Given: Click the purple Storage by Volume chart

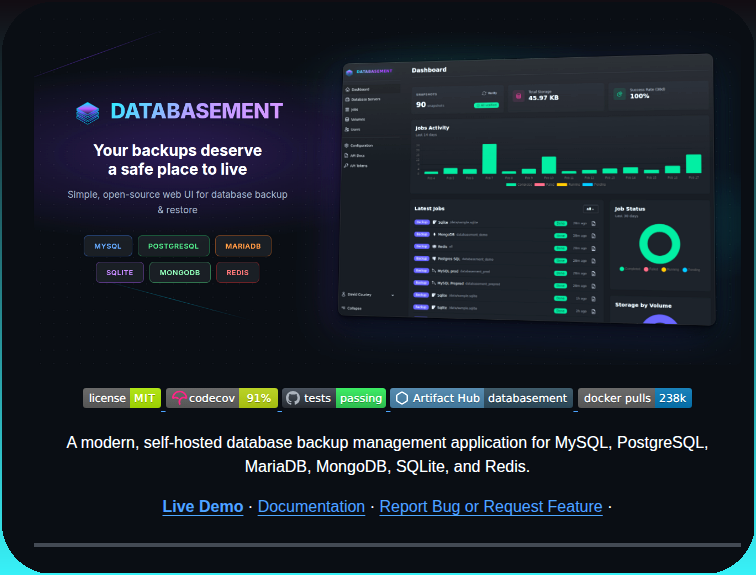Looking at the screenshot, I should point(660,319).
